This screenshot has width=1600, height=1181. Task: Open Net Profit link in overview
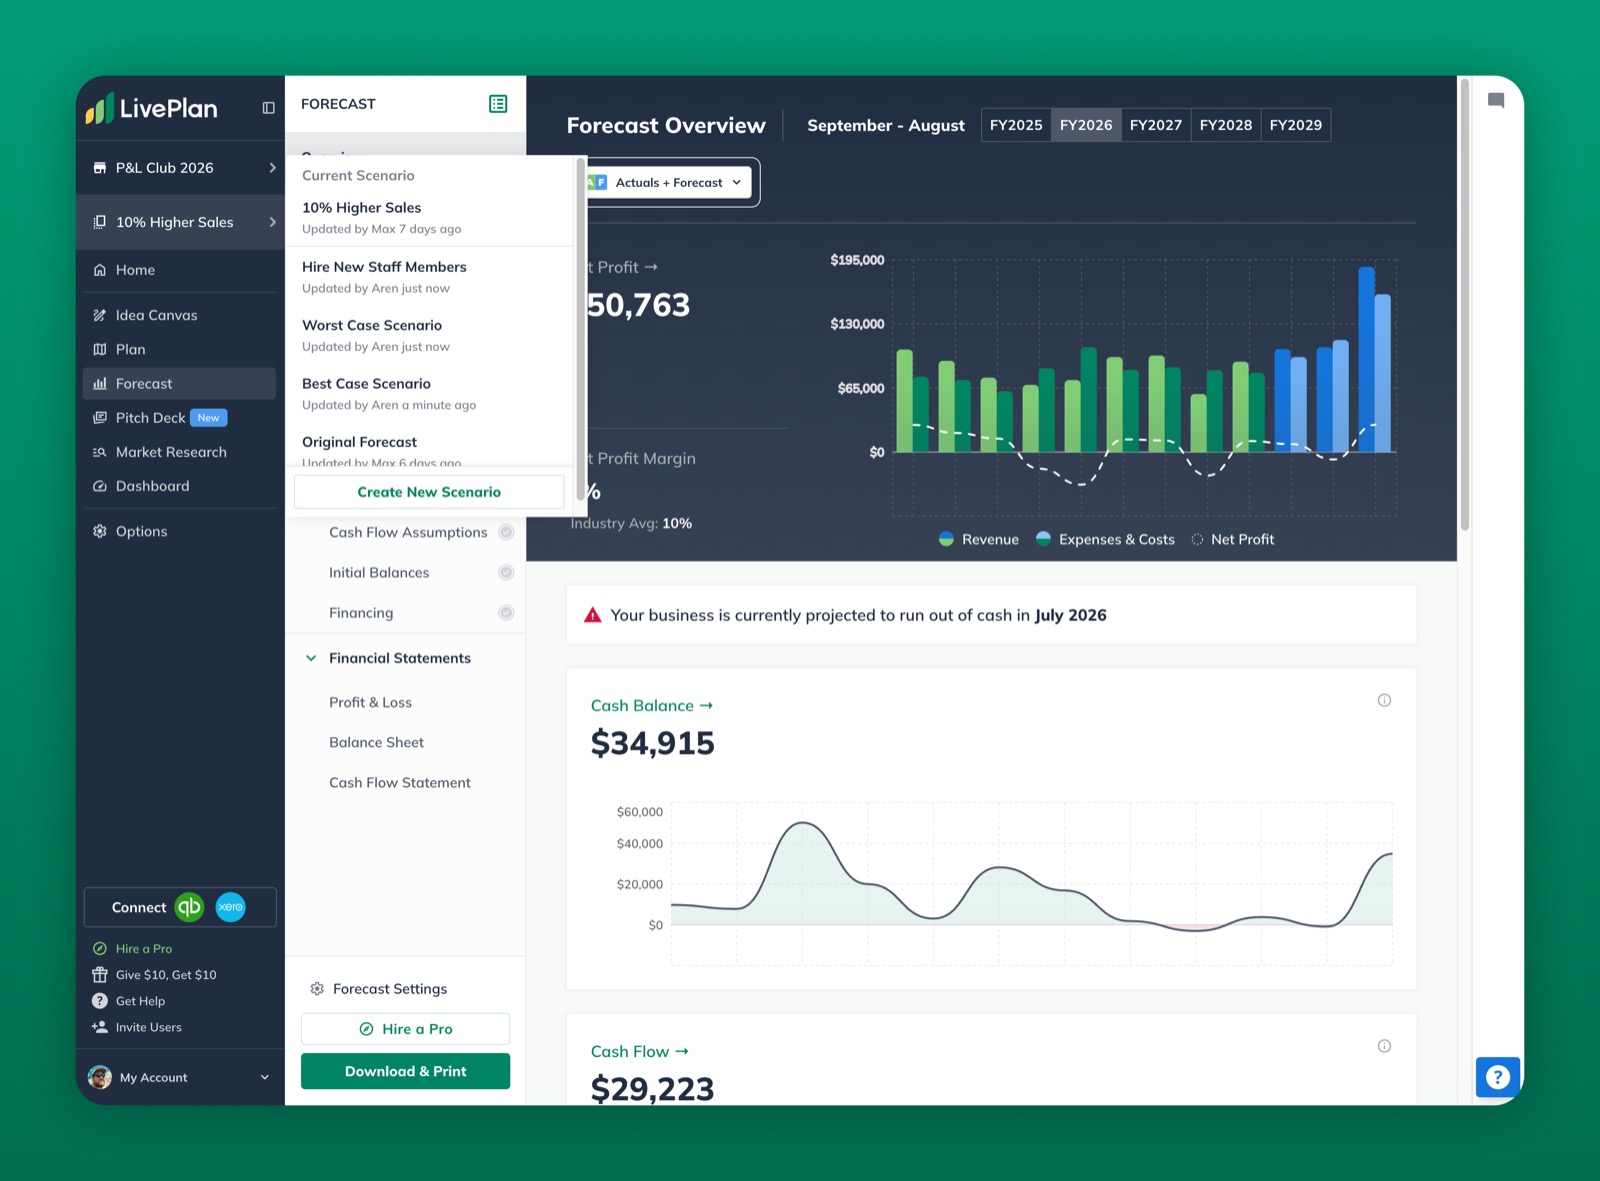tap(622, 267)
